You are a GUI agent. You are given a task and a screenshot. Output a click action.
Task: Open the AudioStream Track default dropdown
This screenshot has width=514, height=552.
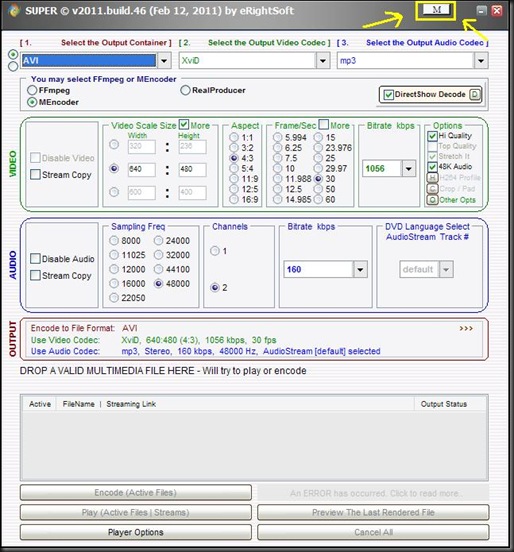point(446,270)
